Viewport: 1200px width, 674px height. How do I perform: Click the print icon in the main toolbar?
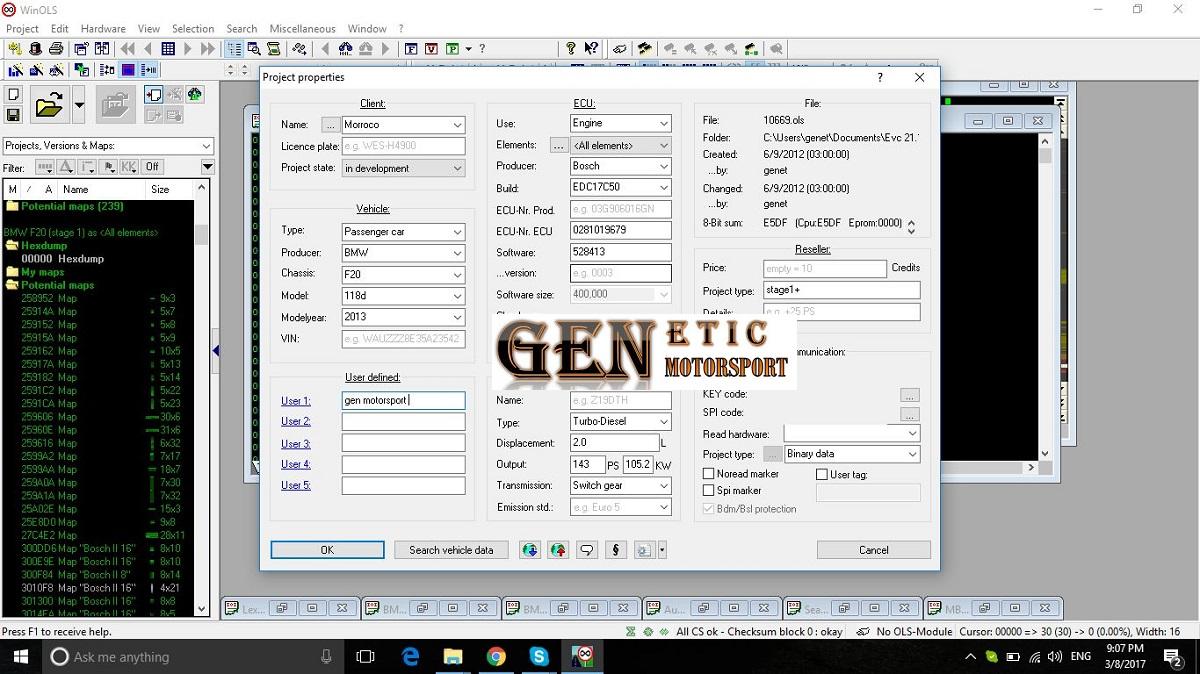pos(56,49)
